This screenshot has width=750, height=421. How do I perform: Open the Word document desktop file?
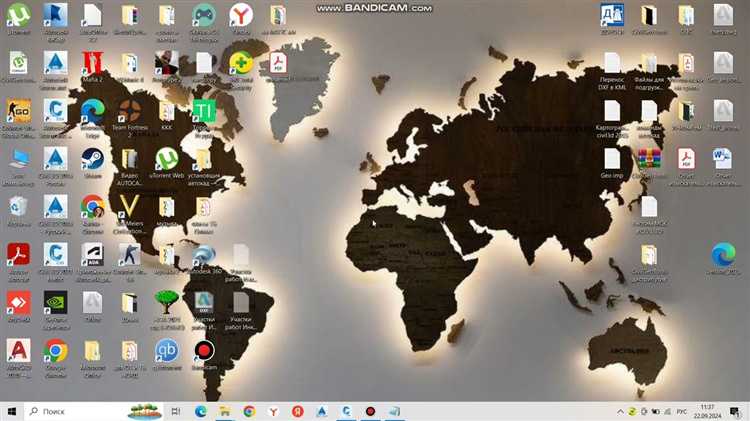(x=723, y=166)
